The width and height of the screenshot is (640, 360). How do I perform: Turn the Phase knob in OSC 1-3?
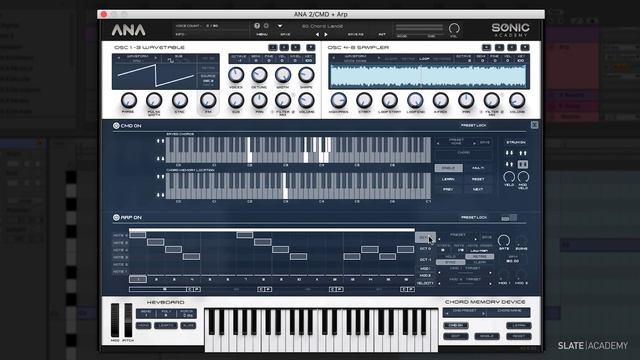coord(129,100)
